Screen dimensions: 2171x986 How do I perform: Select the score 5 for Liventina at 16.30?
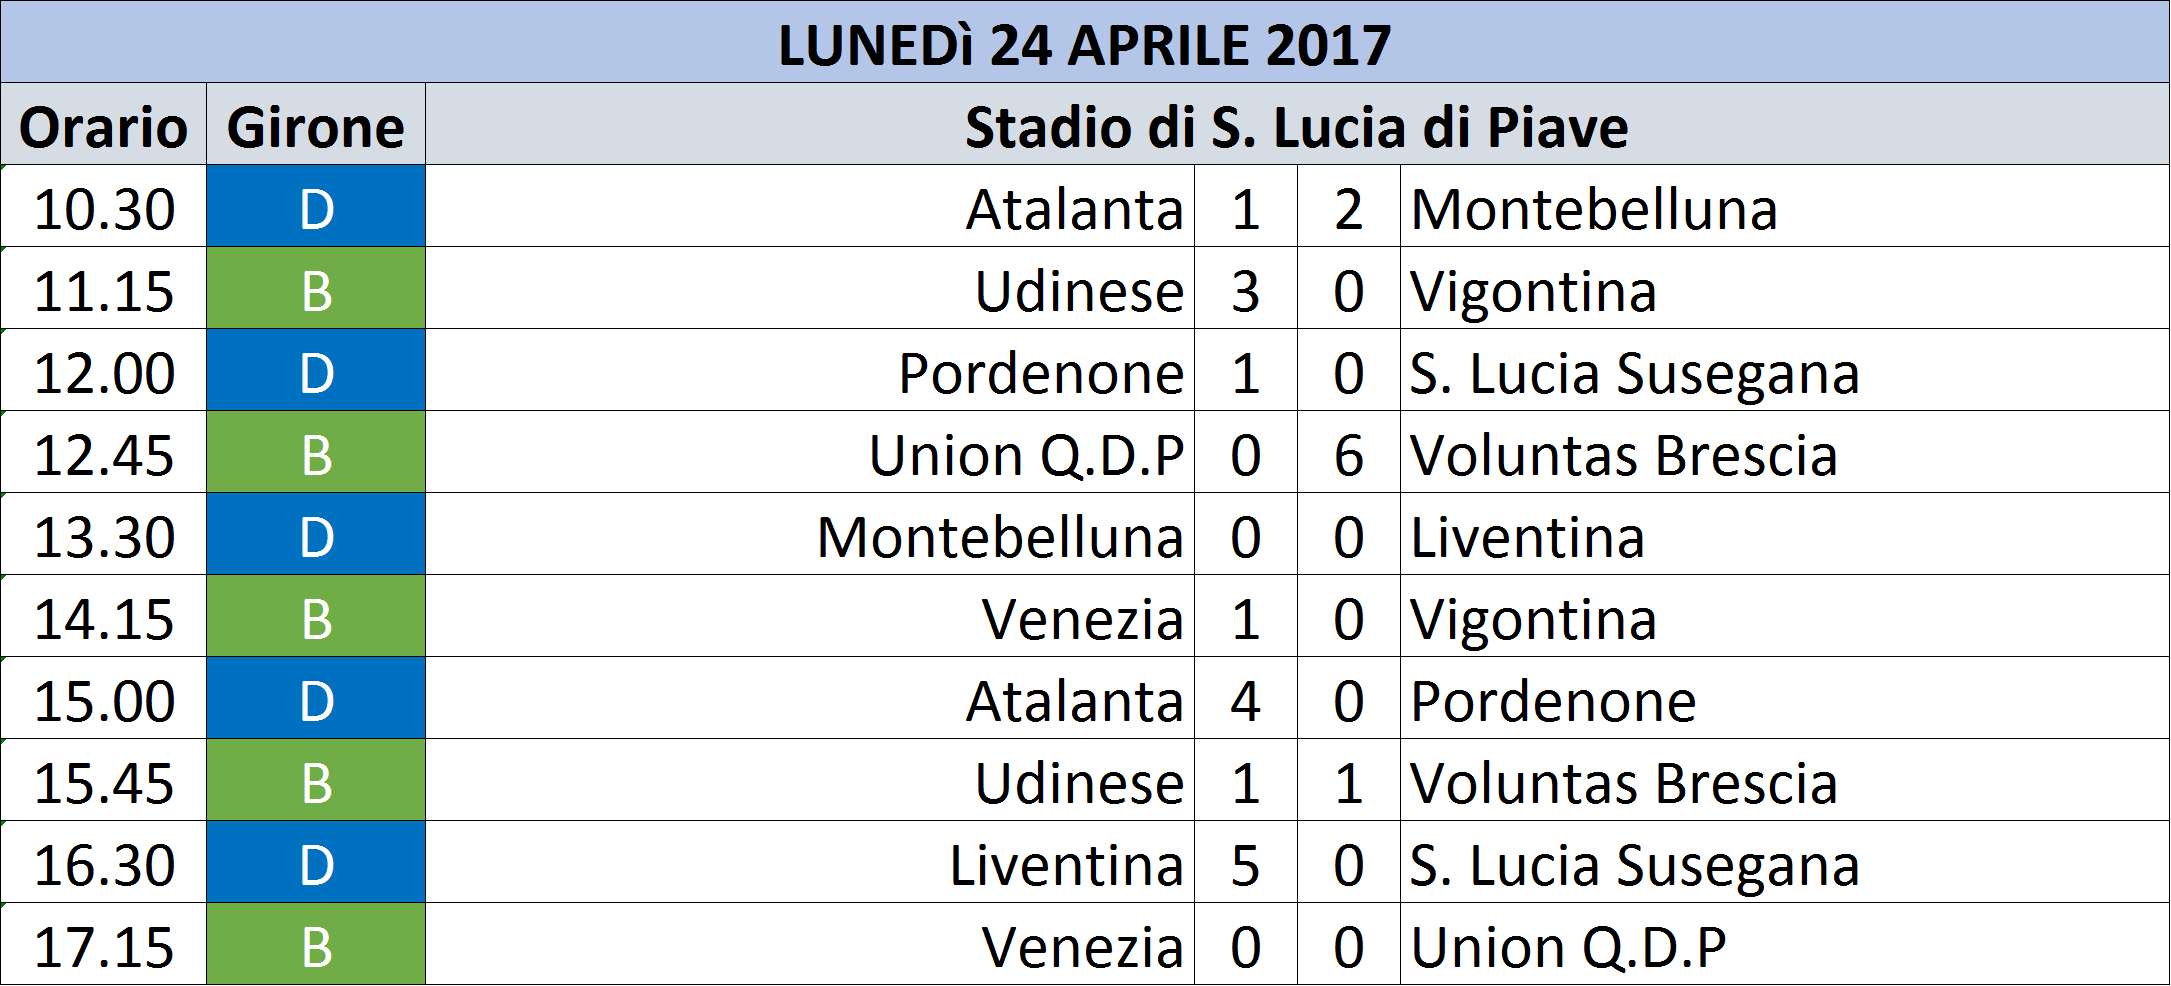point(1246,862)
